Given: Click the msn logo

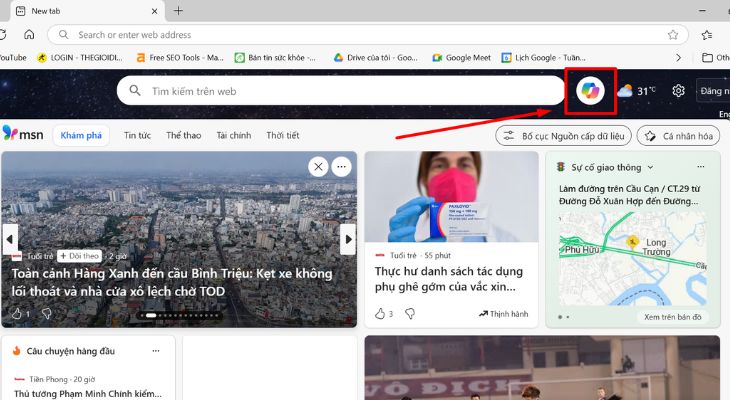Looking at the screenshot, I should [x=23, y=134].
